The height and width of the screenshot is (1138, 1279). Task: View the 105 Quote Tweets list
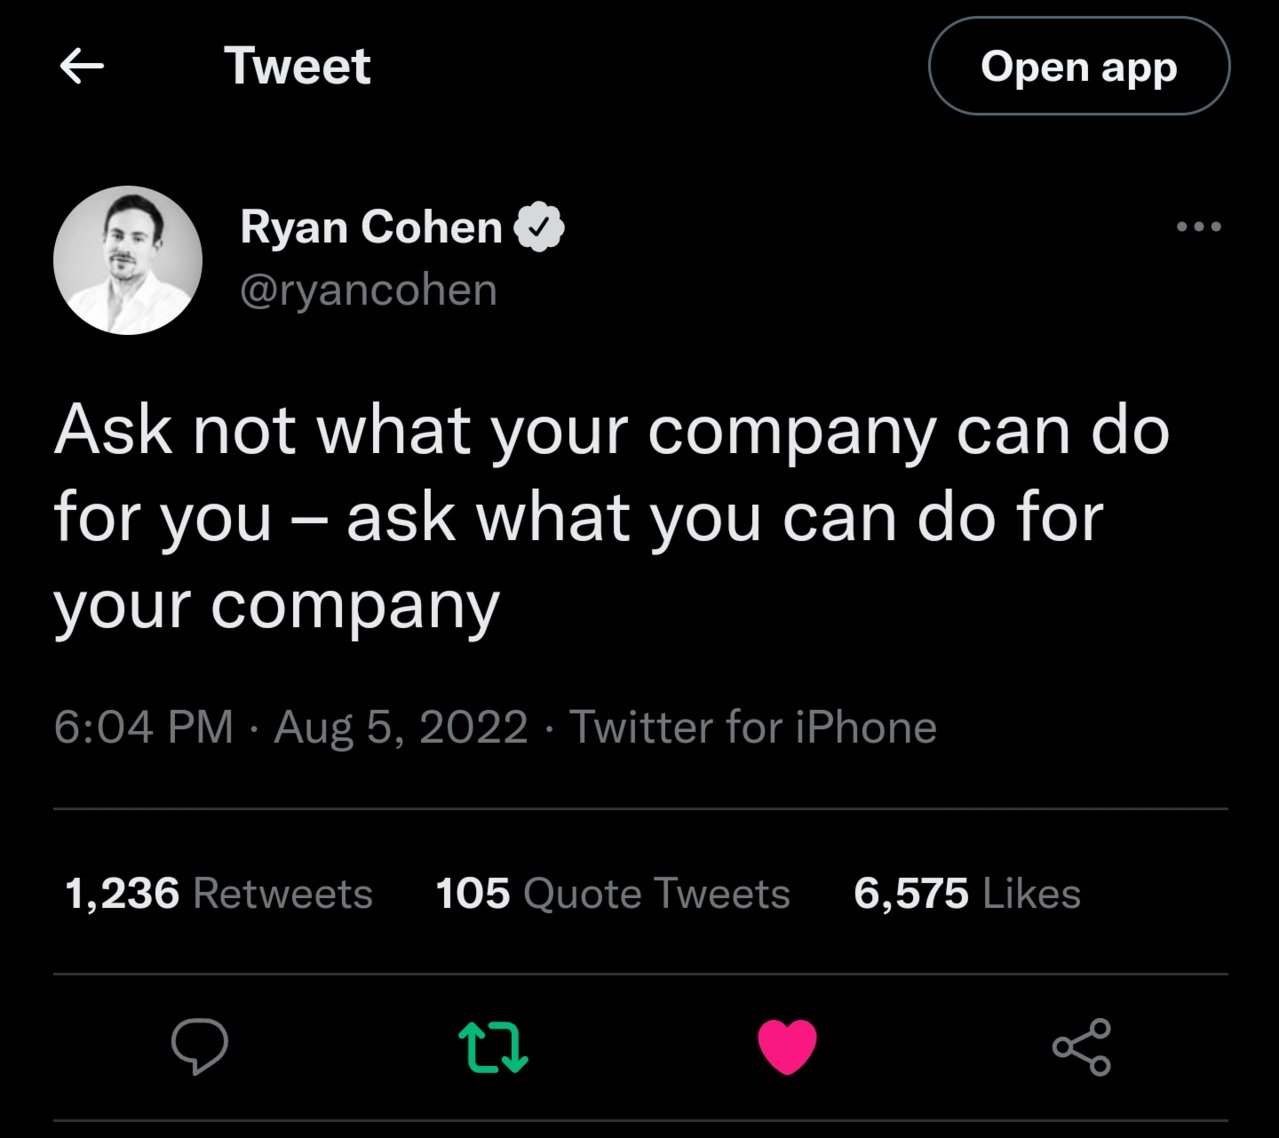[x=613, y=893]
